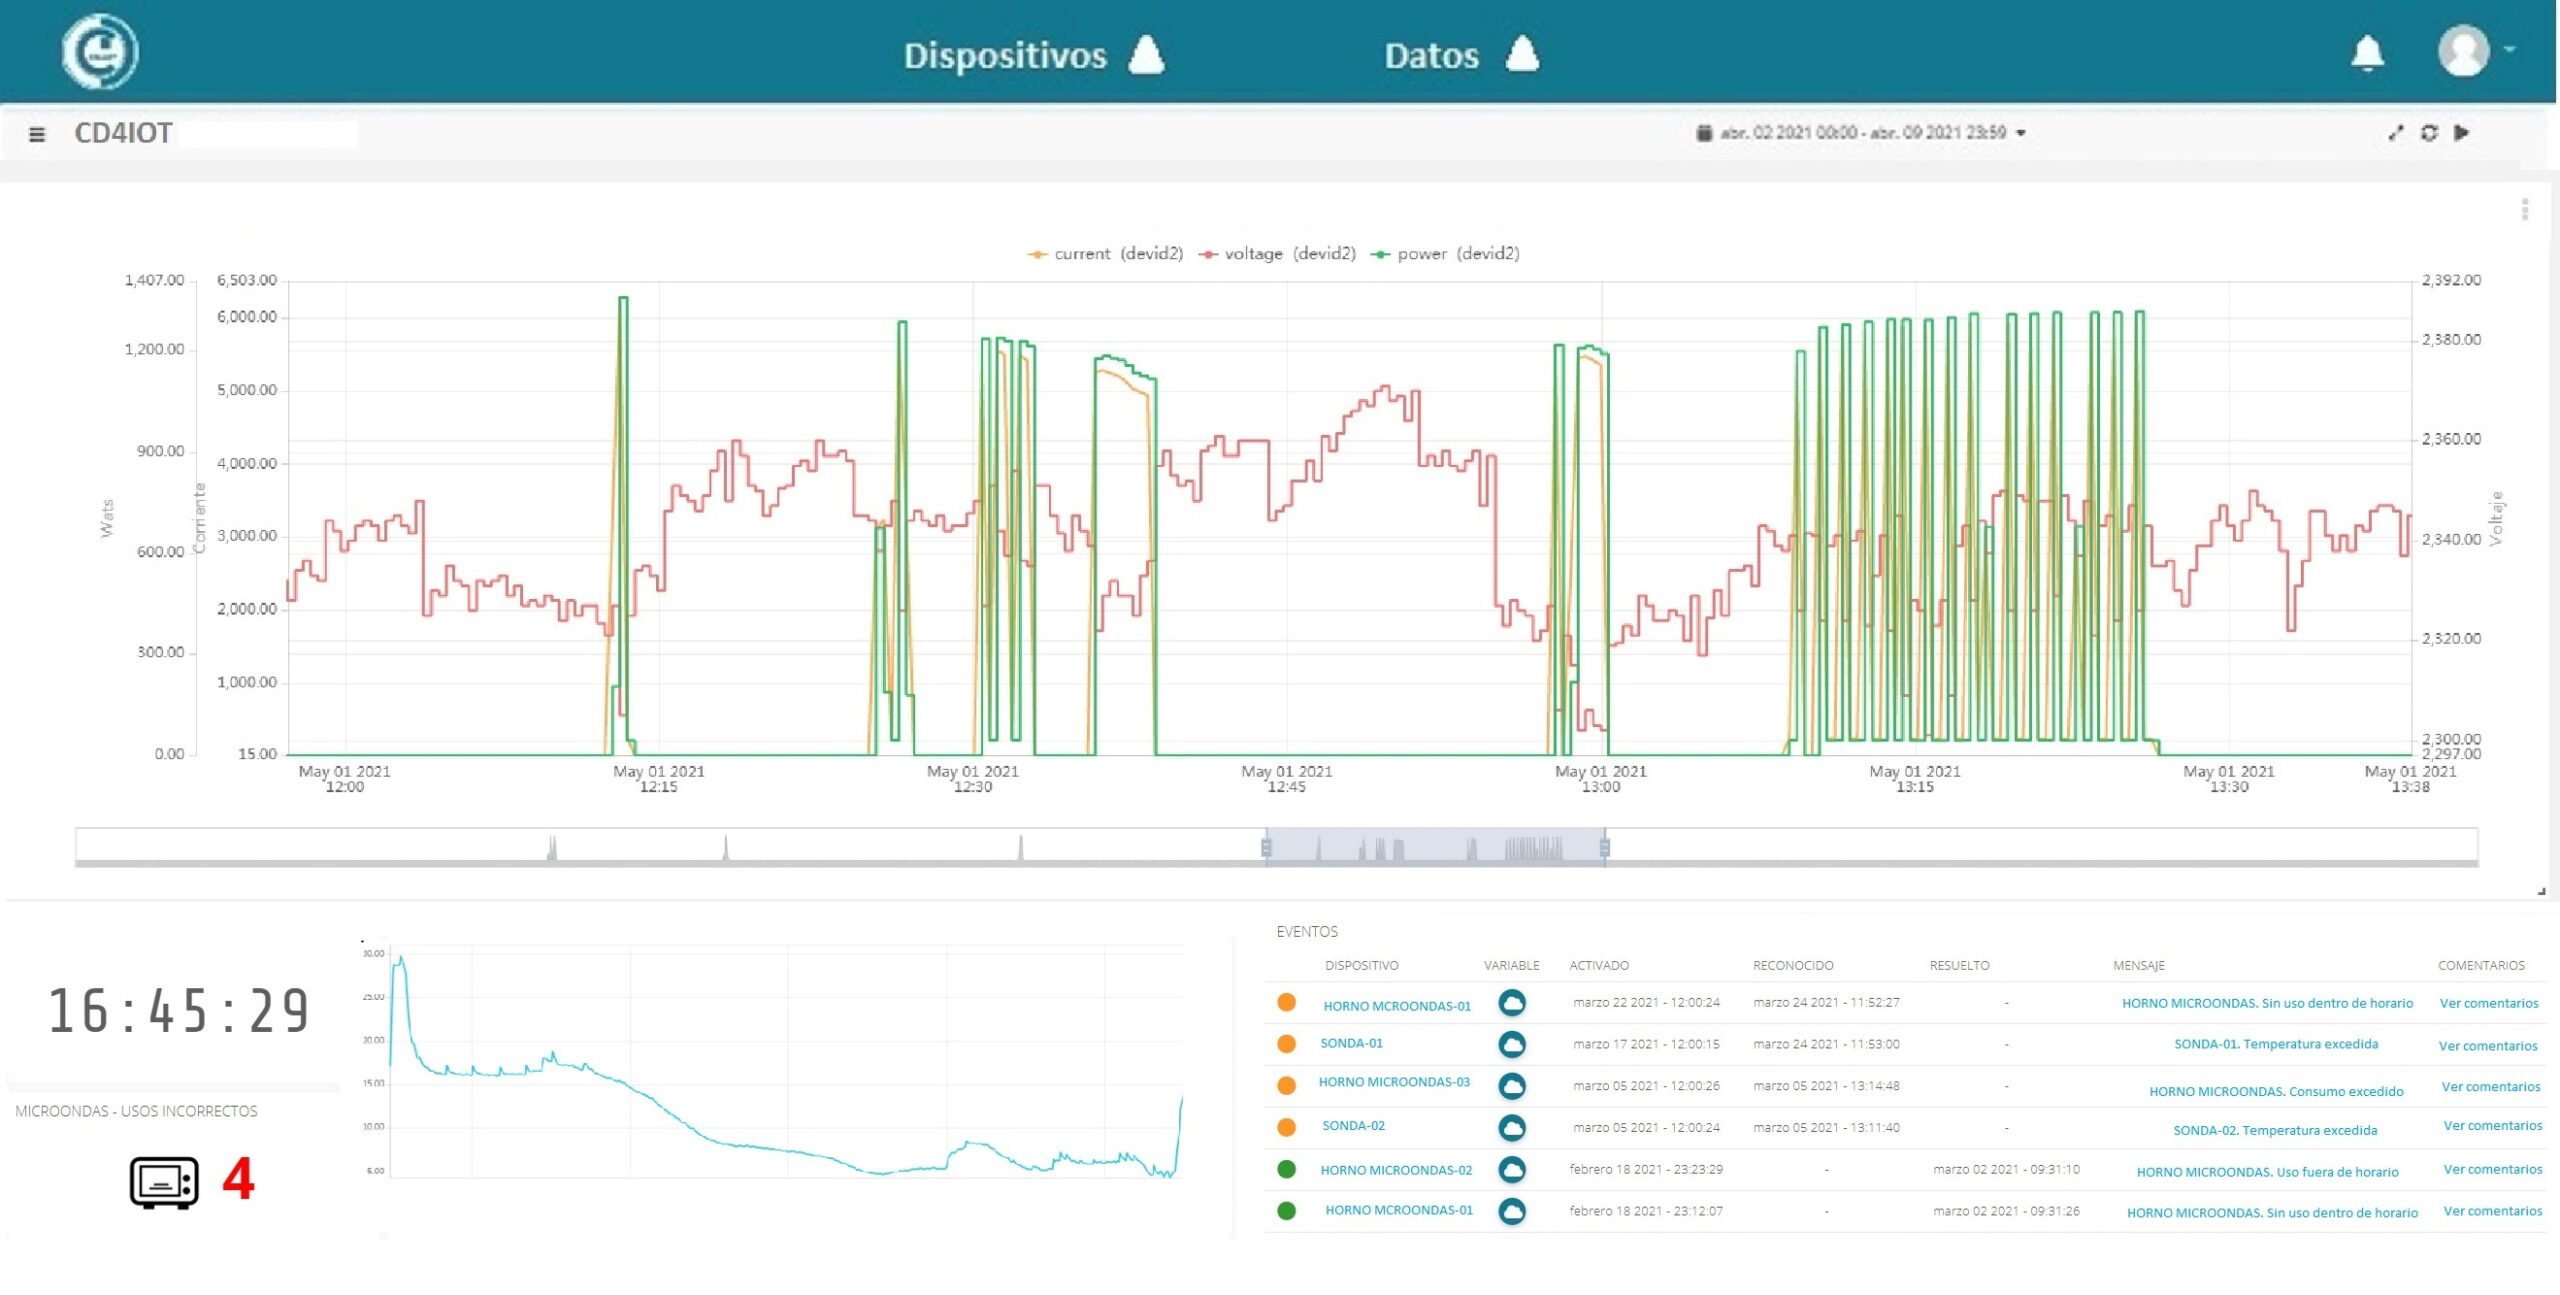Click cloud icon for HORNO MICROONDAS-03
This screenshot has width=2560, height=1295.
click(1512, 1085)
